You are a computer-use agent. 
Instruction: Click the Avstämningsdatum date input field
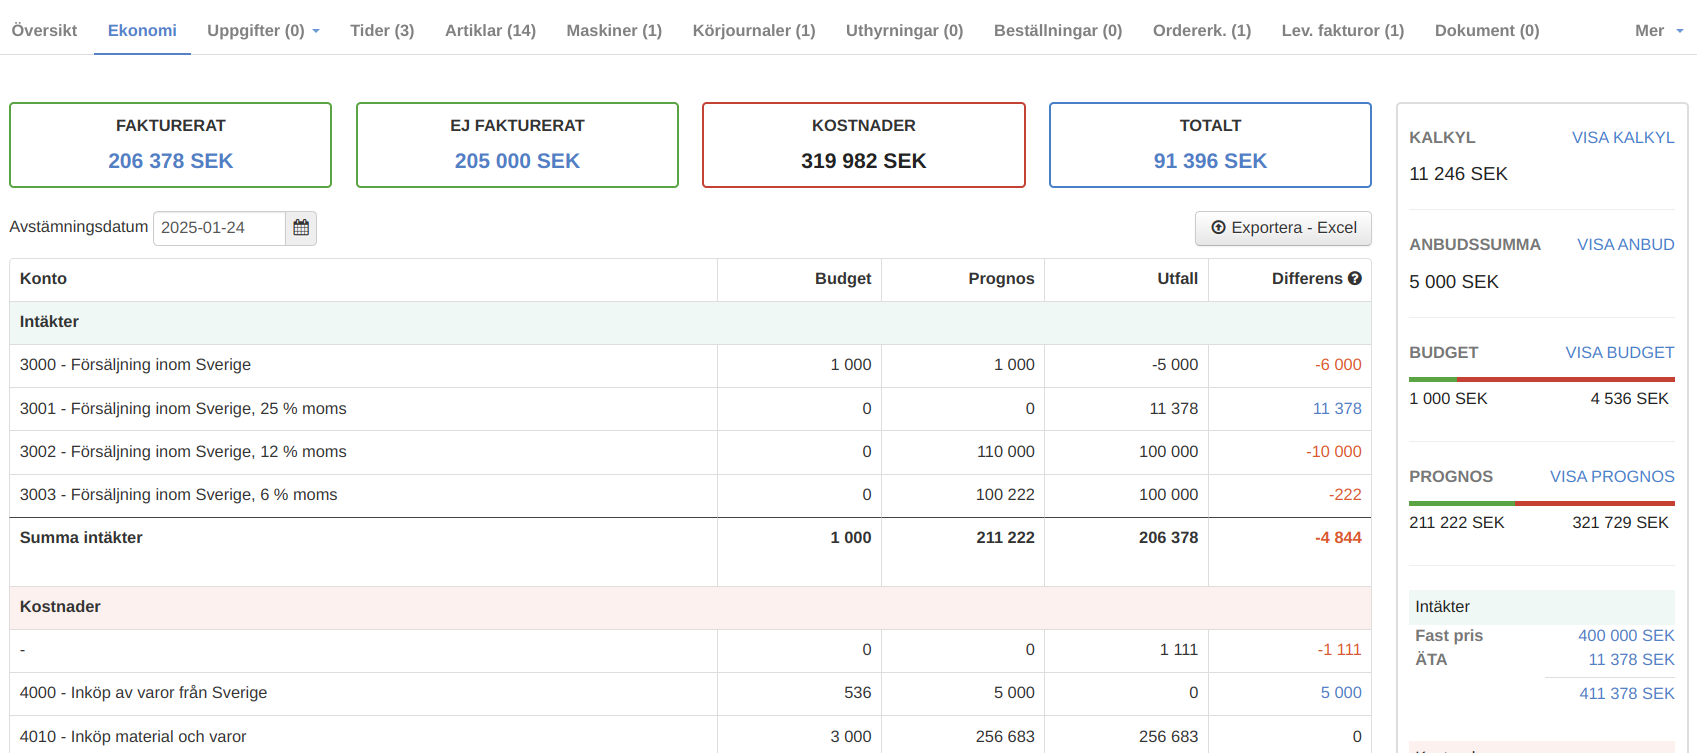(219, 228)
